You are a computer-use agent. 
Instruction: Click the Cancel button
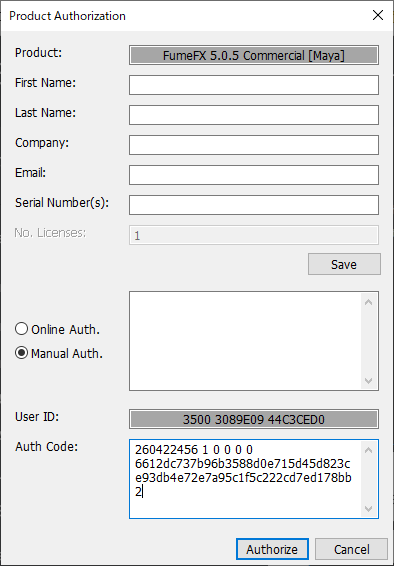click(351, 549)
